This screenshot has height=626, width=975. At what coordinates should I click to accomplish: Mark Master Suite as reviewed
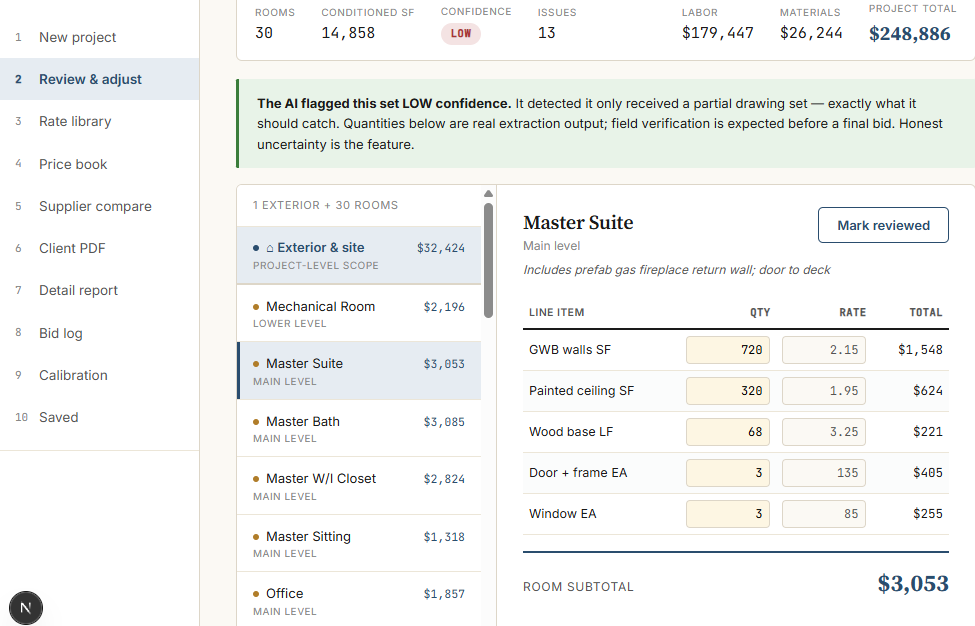click(x=883, y=225)
